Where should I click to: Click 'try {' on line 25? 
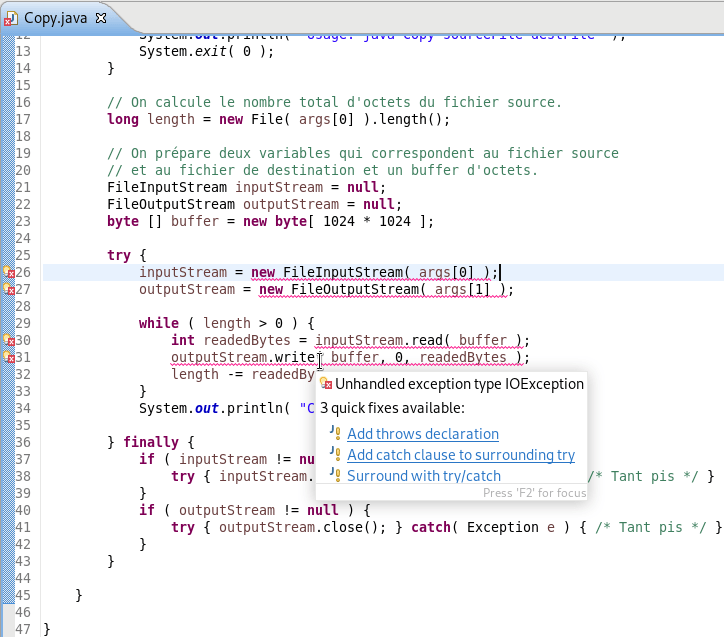point(127,255)
